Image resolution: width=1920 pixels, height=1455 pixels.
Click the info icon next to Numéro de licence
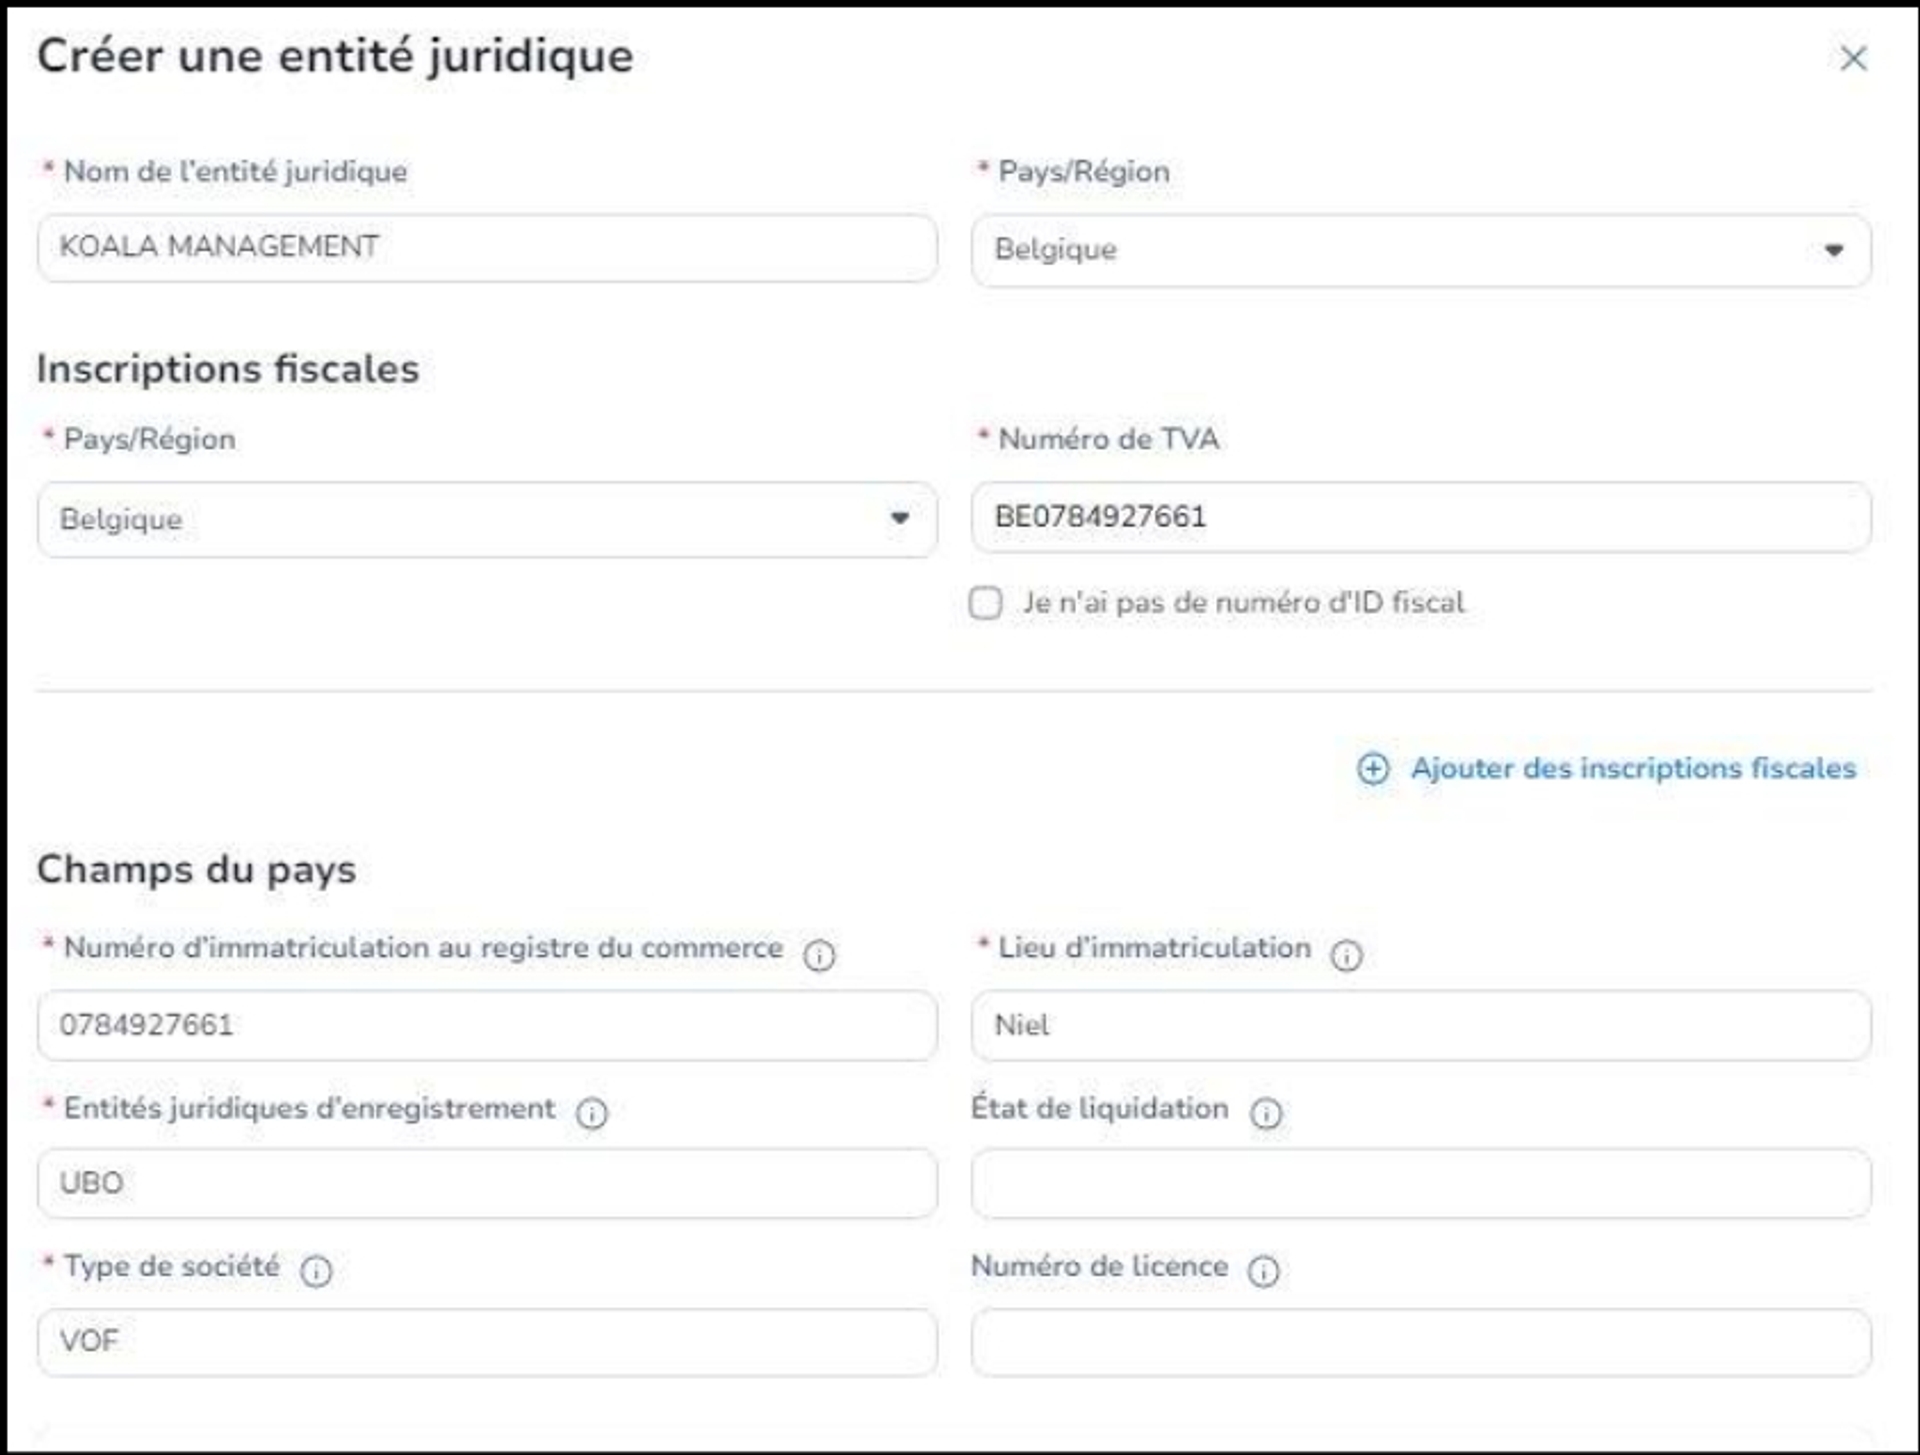pos(1265,1271)
